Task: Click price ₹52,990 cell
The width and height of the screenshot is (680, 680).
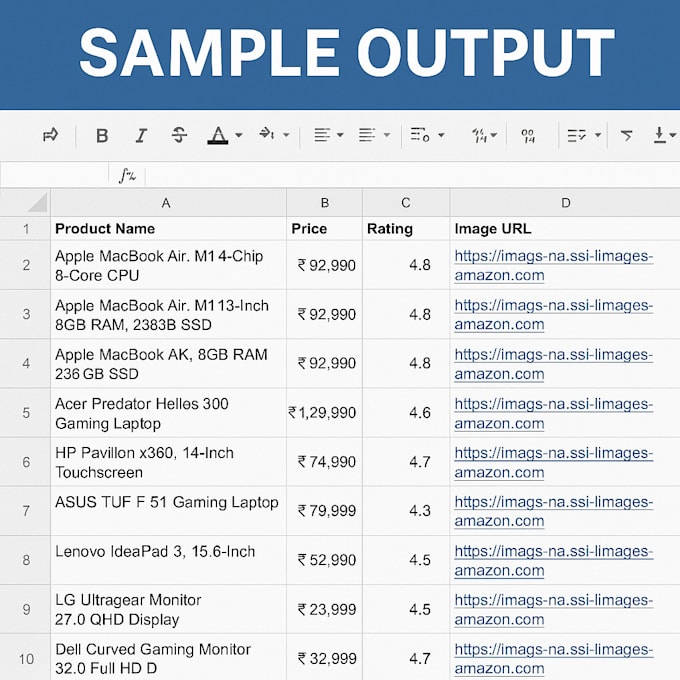Action: tap(324, 560)
